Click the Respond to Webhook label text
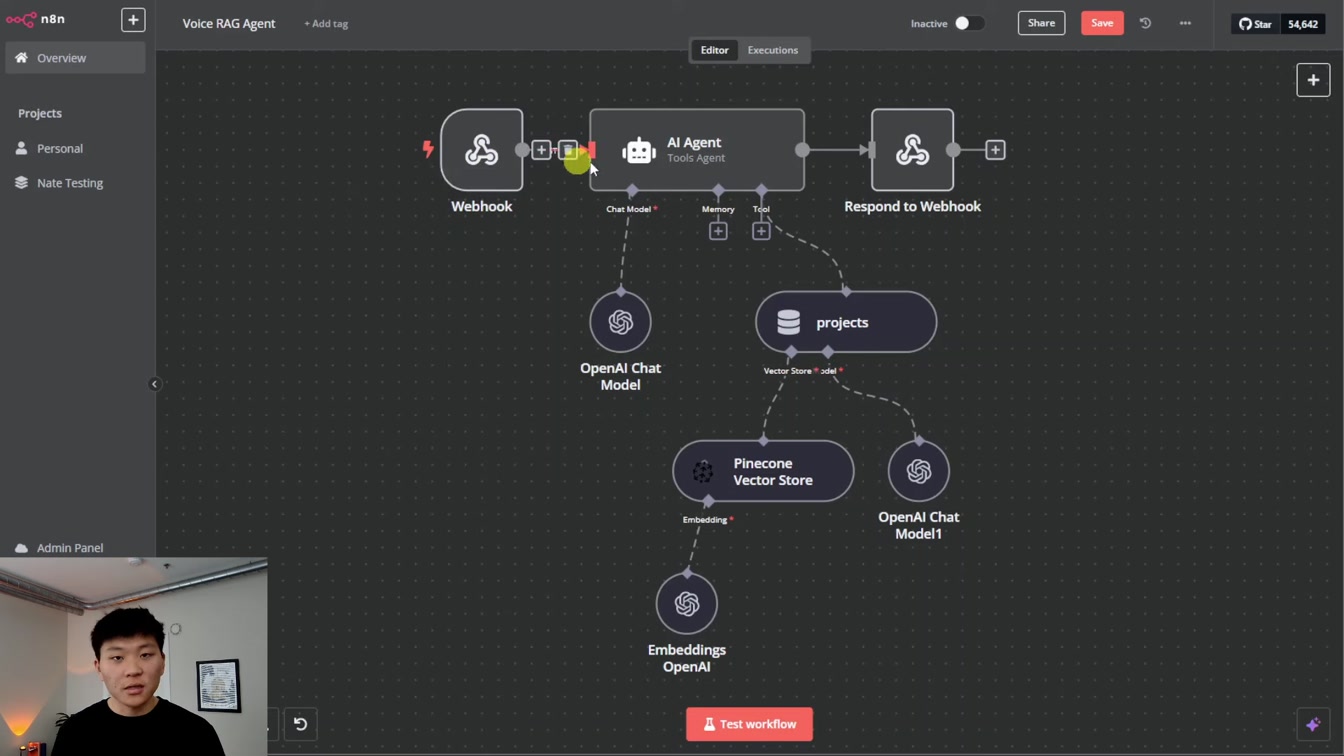The width and height of the screenshot is (1344, 756). (912, 206)
